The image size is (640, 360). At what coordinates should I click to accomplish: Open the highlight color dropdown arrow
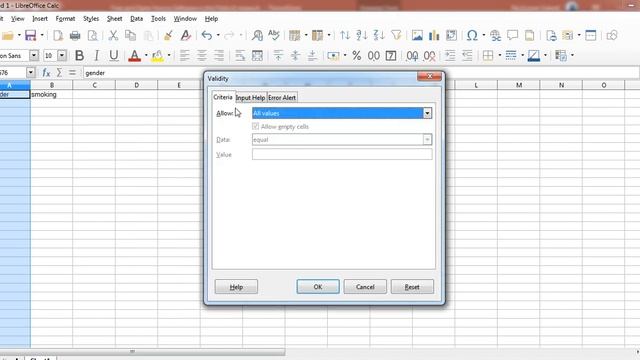pyautogui.click(x=169, y=56)
